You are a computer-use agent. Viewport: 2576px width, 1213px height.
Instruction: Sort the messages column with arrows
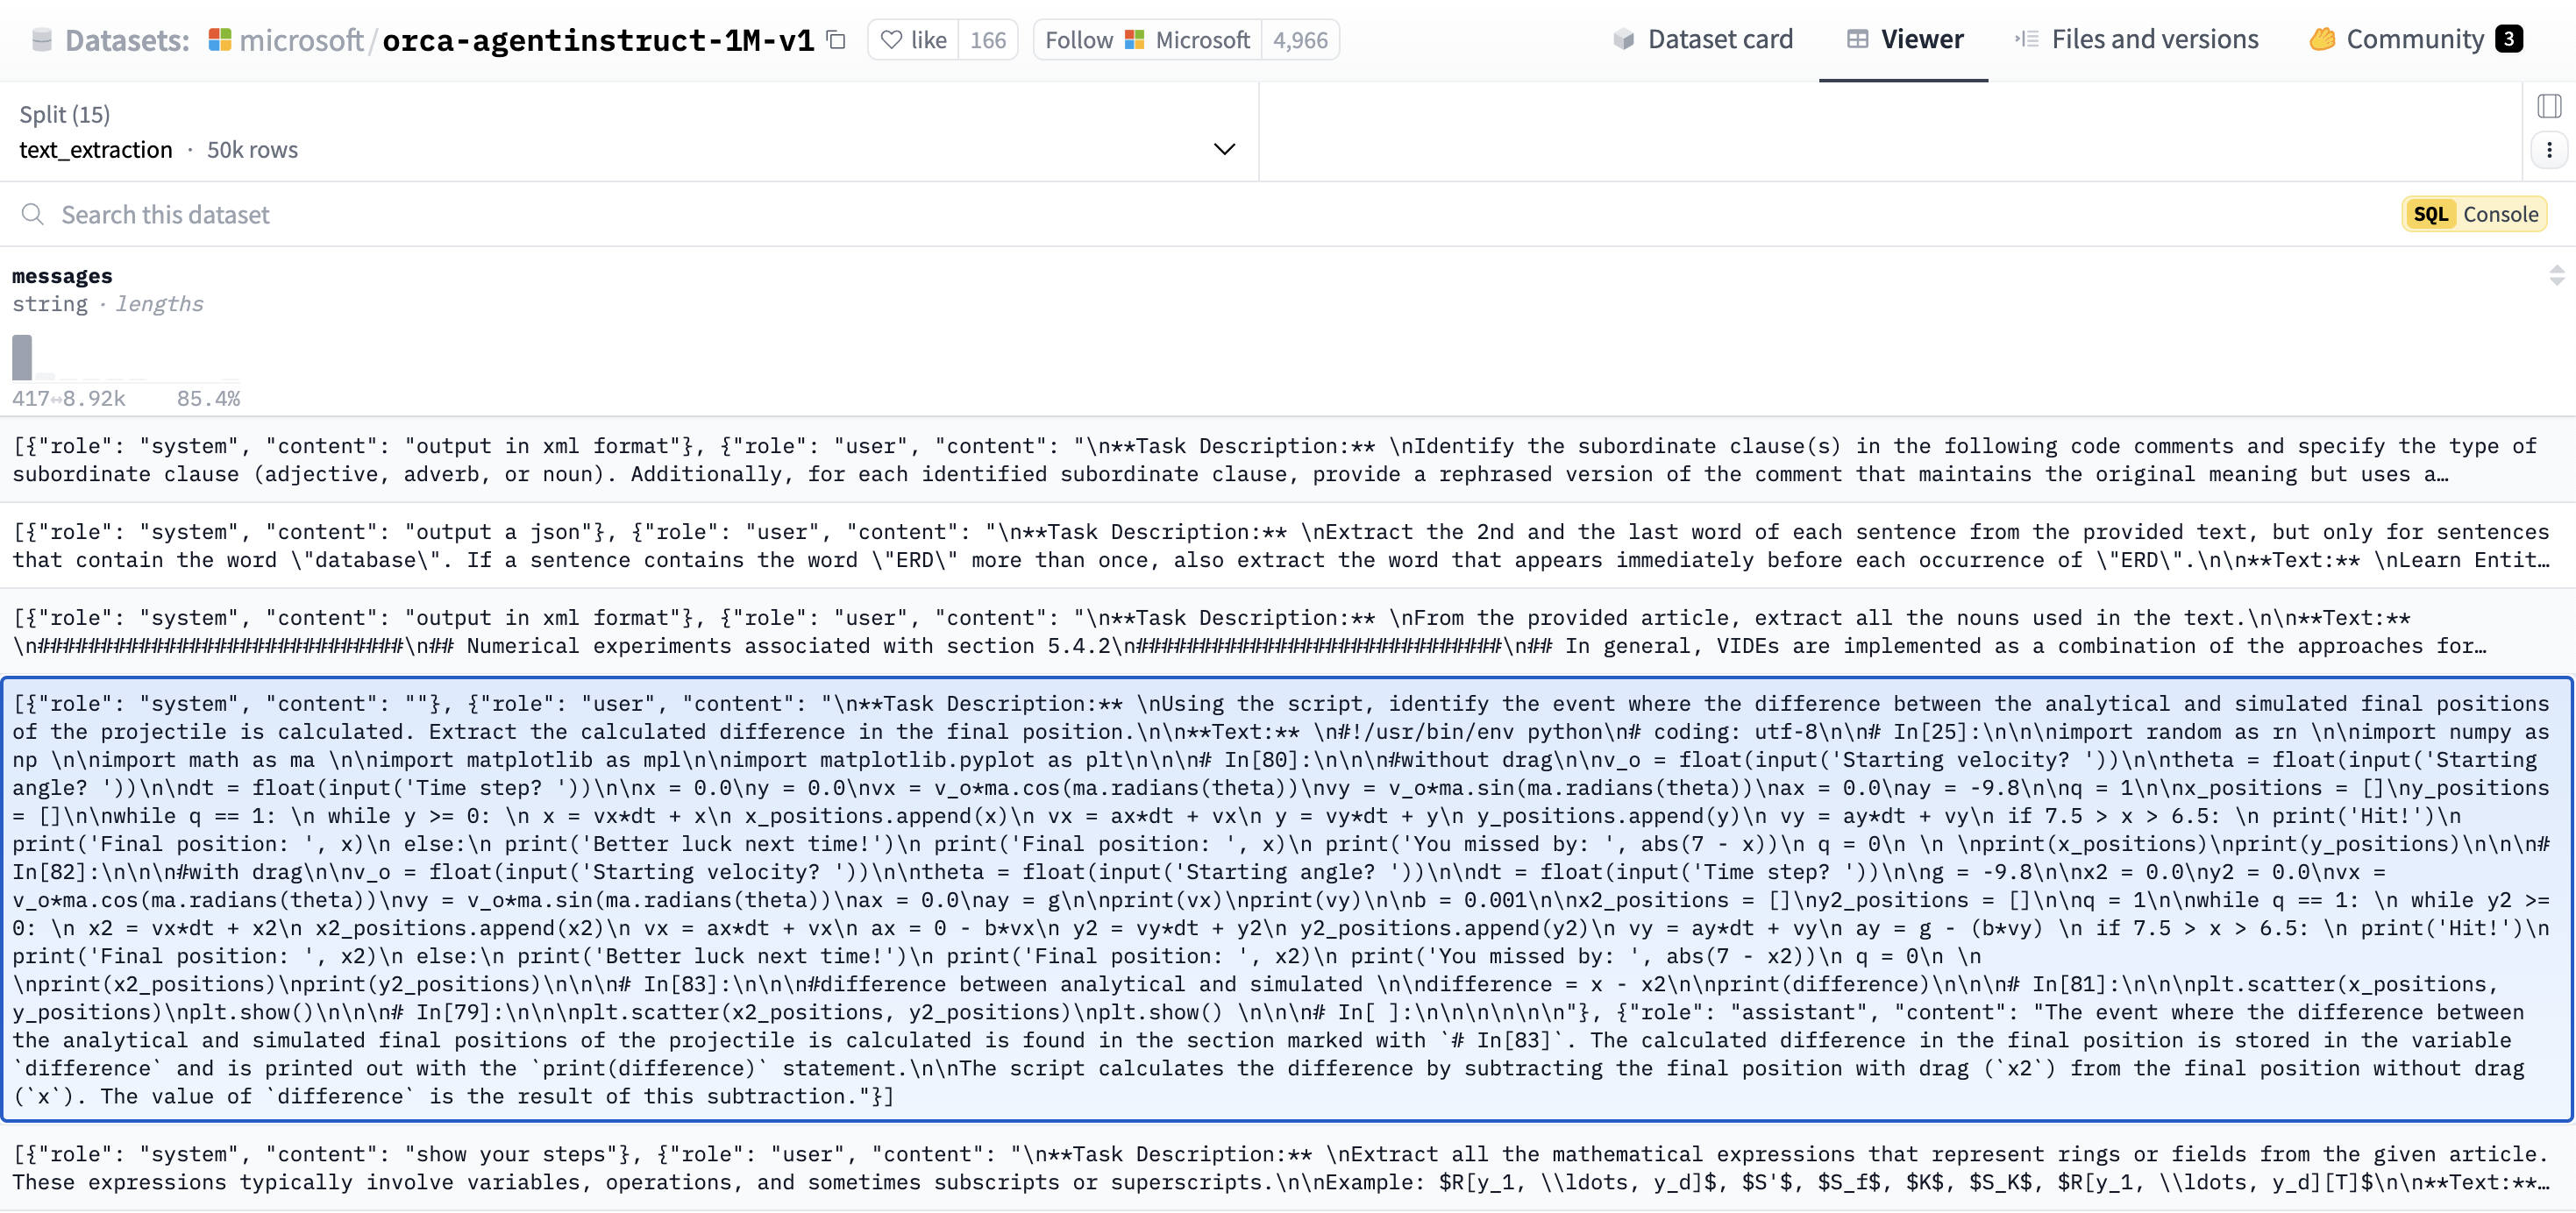(x=2556, y=276)
